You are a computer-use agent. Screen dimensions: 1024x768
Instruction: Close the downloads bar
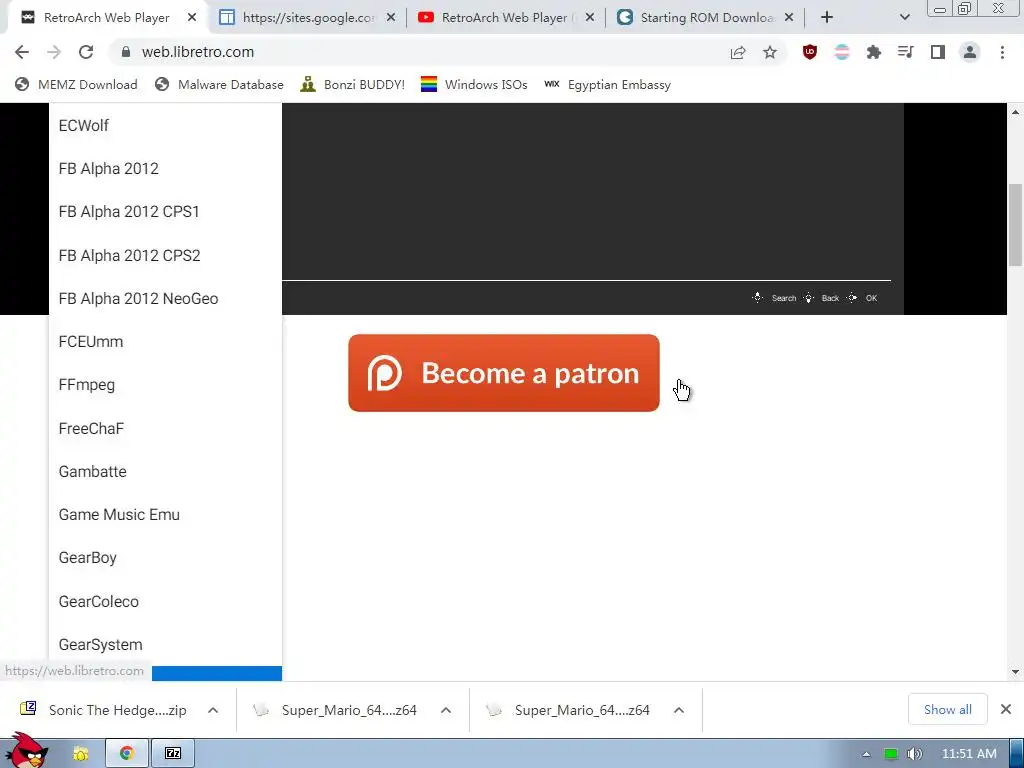(x=1006, y=709)
